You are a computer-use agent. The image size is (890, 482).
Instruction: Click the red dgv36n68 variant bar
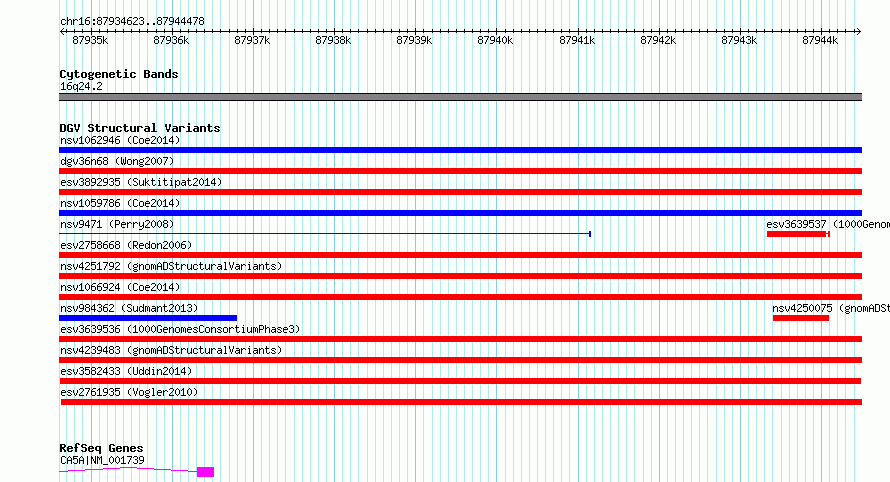click(460, 171)
